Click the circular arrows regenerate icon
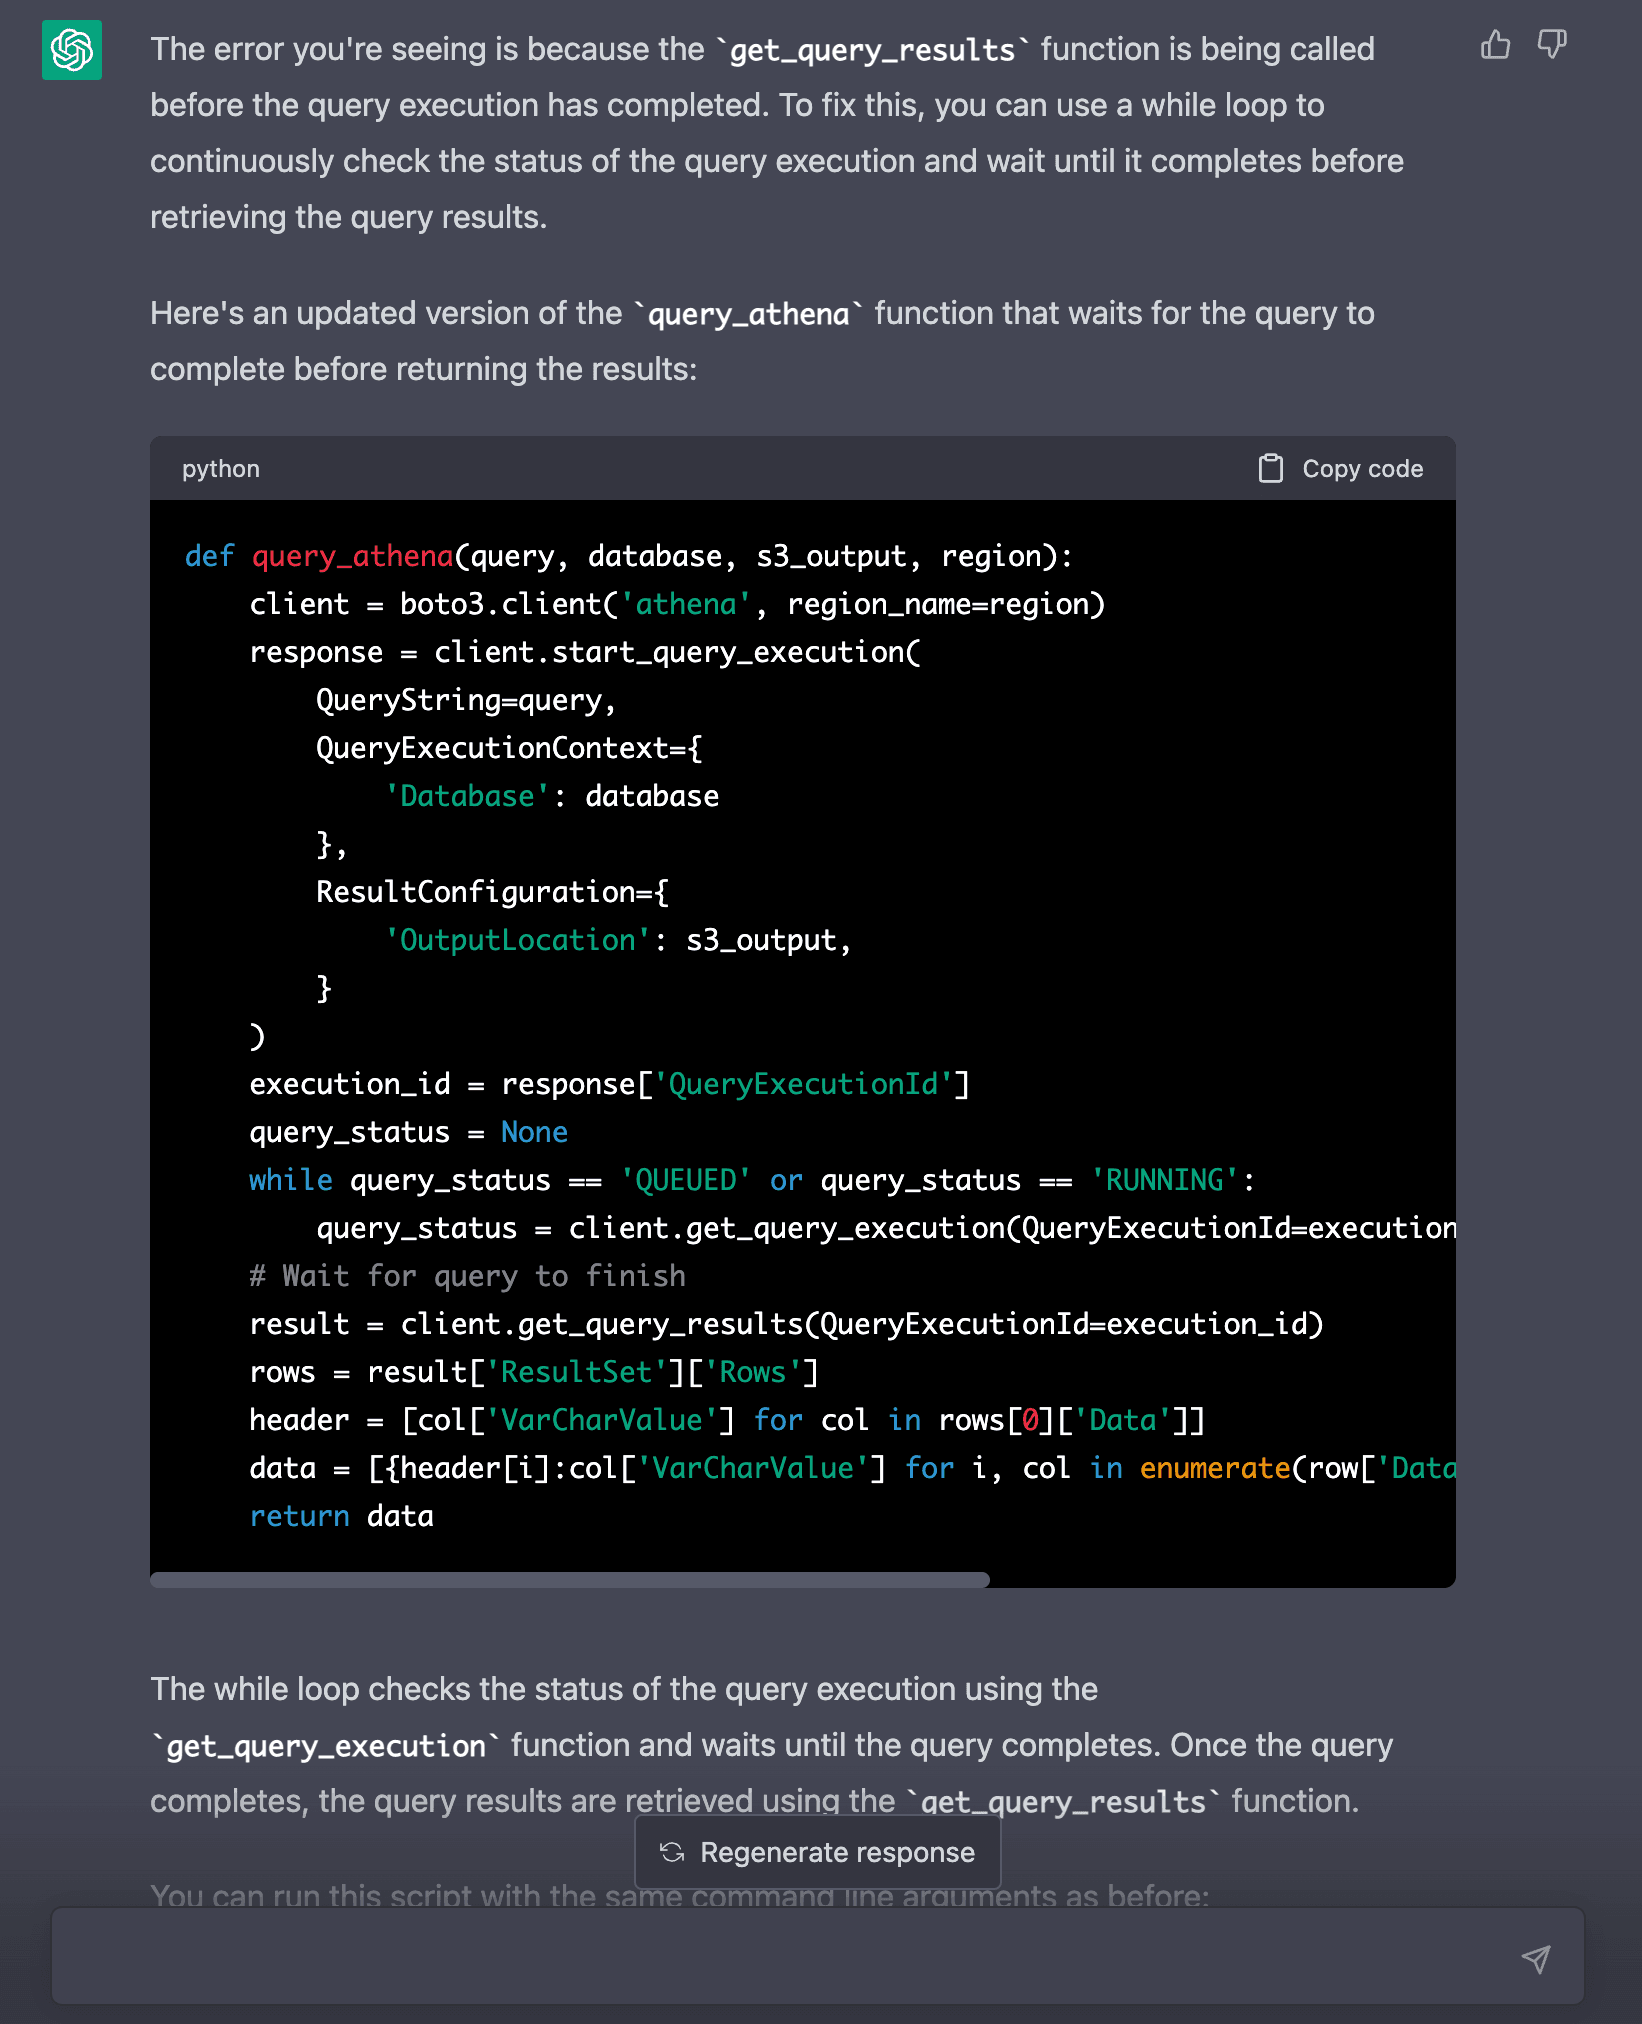The height and width of the screenshot is (2024, 1642). (672, 1853)
